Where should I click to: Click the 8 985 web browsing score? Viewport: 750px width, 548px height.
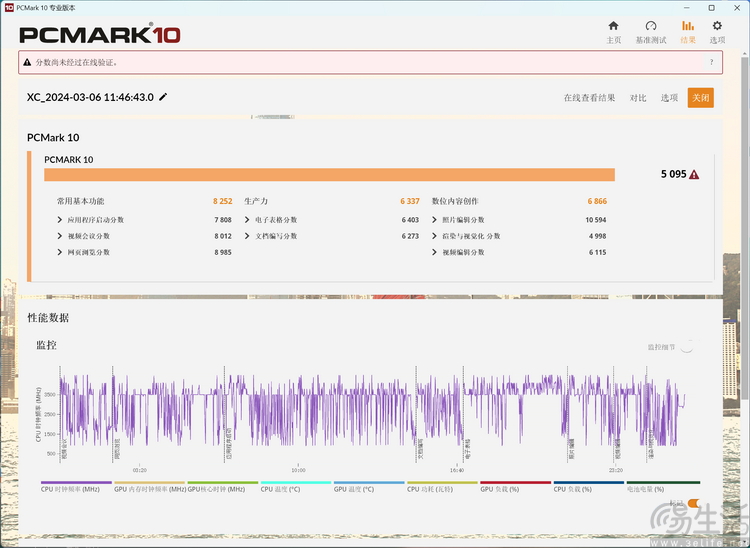[223, 252]
